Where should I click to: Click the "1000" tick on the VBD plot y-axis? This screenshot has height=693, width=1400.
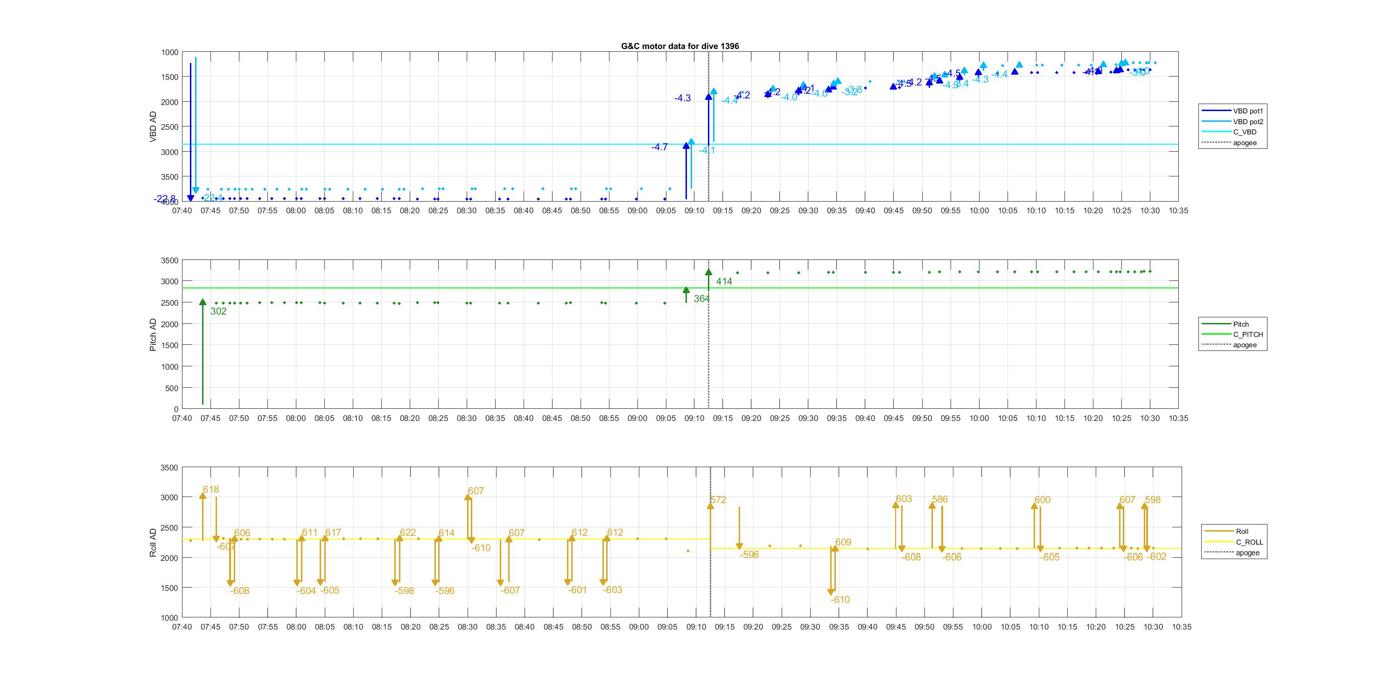point(169,53)
